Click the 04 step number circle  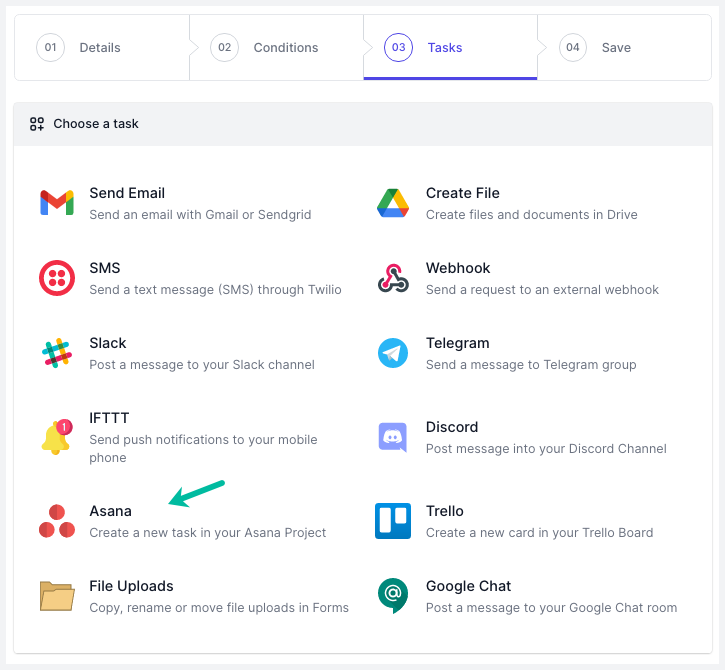pyautogui.click(x=572, y=47)
